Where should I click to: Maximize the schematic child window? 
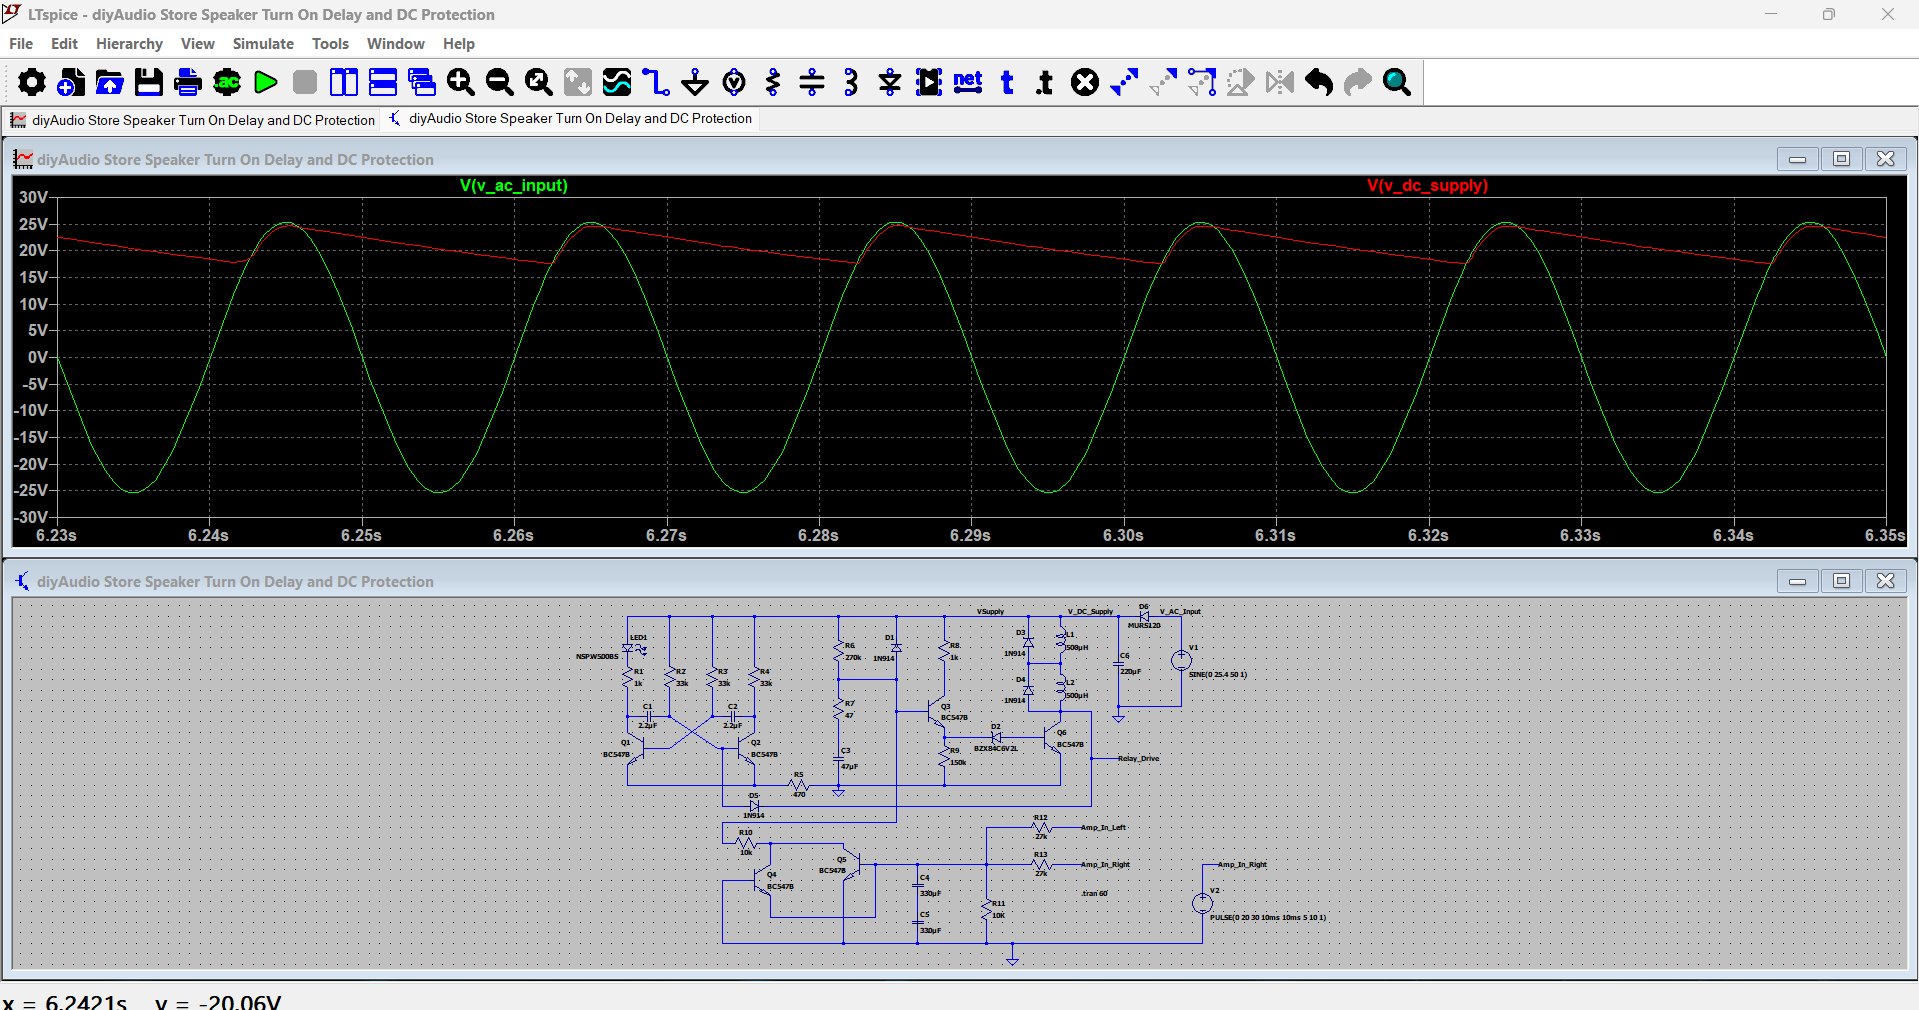(x=1841, y=581)
